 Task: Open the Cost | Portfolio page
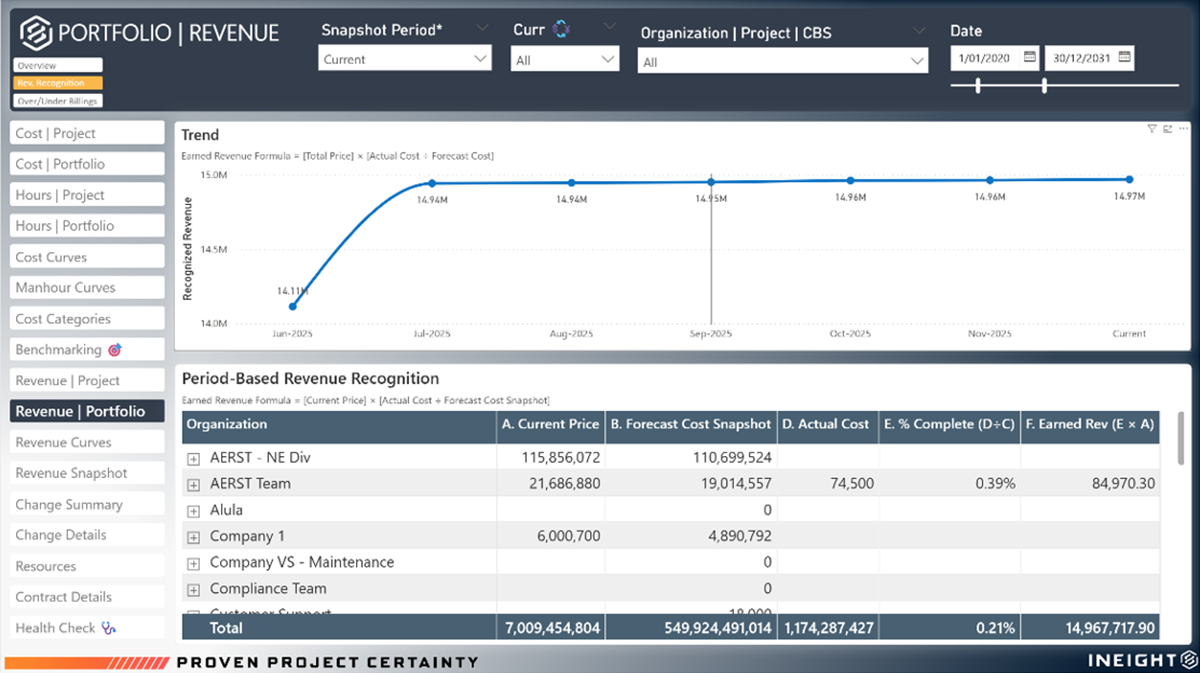(87, 164)
